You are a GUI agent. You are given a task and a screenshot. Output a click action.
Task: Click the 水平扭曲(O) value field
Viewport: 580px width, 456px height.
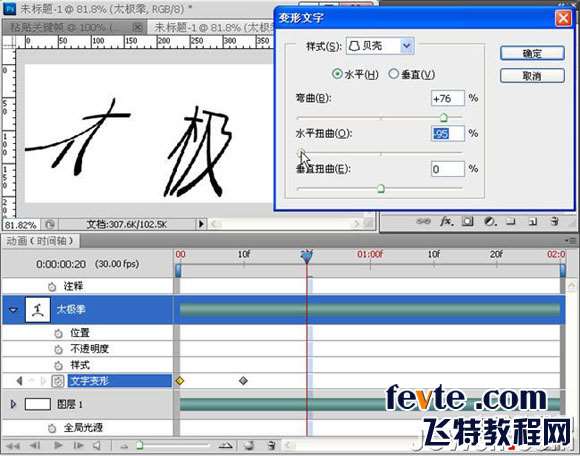447,134
